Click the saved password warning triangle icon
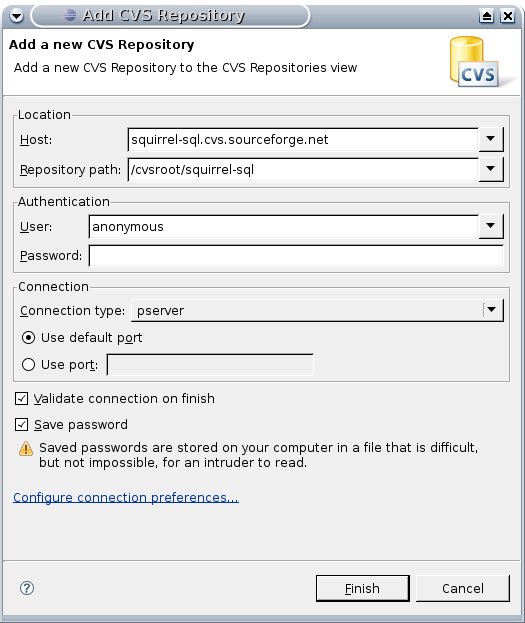525x623 pixels. (26, 448)
